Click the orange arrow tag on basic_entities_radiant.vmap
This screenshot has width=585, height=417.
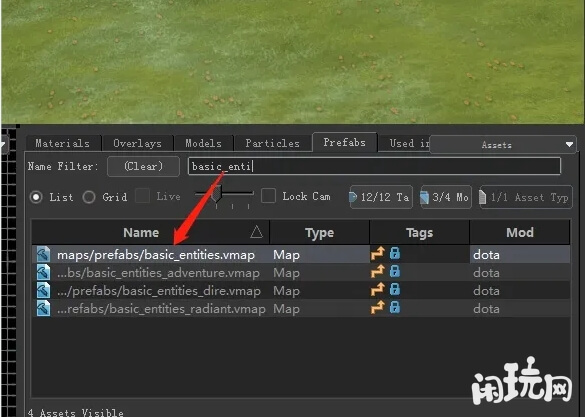tap(377, 308)
